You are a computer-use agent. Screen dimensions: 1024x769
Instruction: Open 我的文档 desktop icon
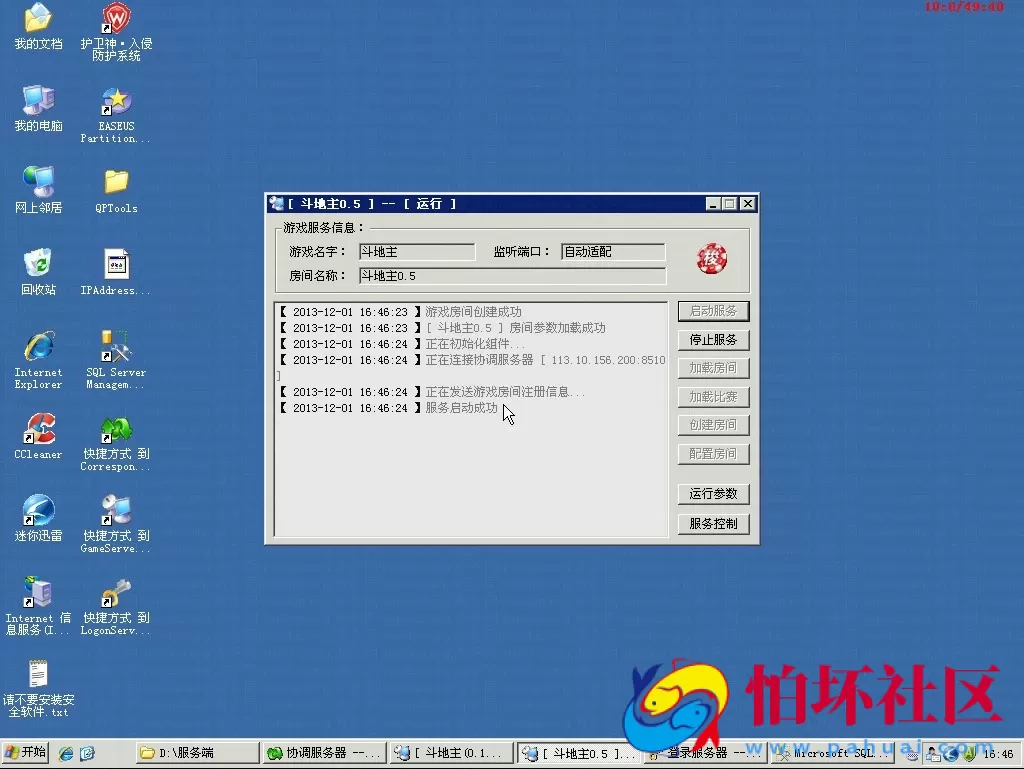click(38, 20)
